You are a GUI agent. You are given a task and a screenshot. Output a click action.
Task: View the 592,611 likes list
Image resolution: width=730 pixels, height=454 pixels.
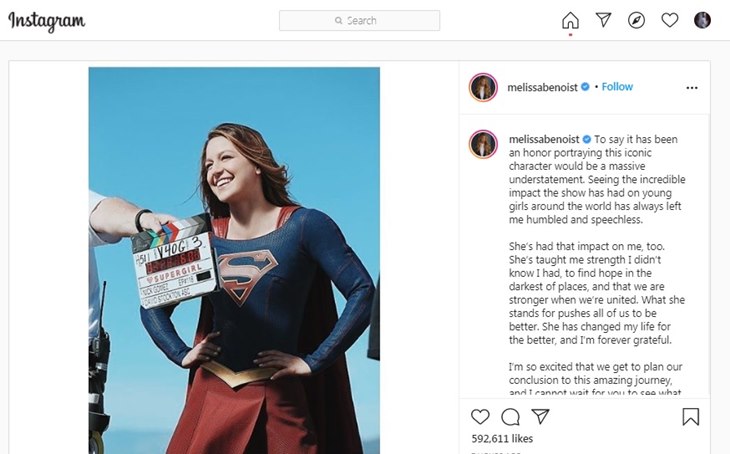[x=502, y=439]
